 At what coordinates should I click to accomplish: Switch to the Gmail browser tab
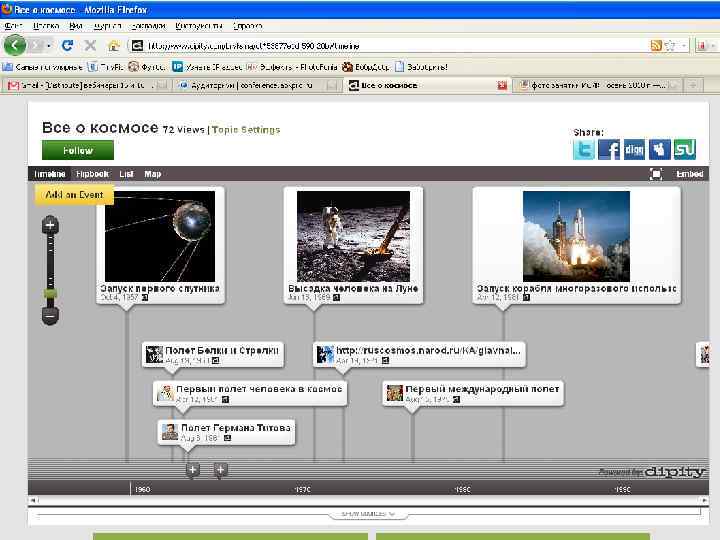[87, 85]
